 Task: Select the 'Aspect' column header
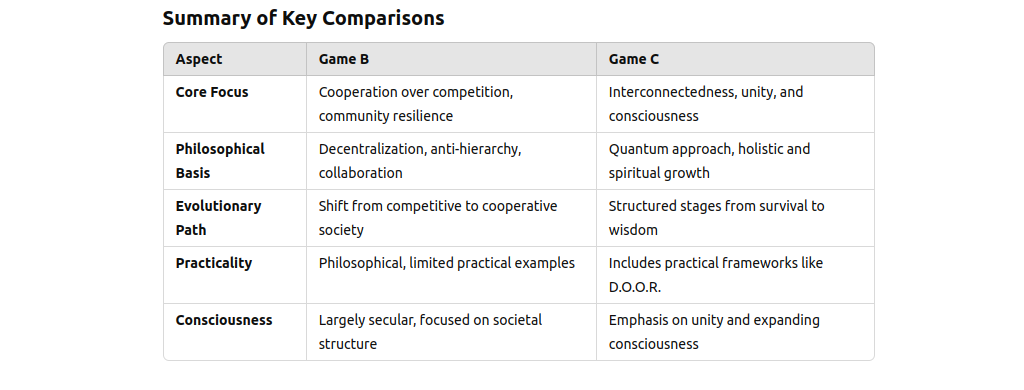pos(199,59)
